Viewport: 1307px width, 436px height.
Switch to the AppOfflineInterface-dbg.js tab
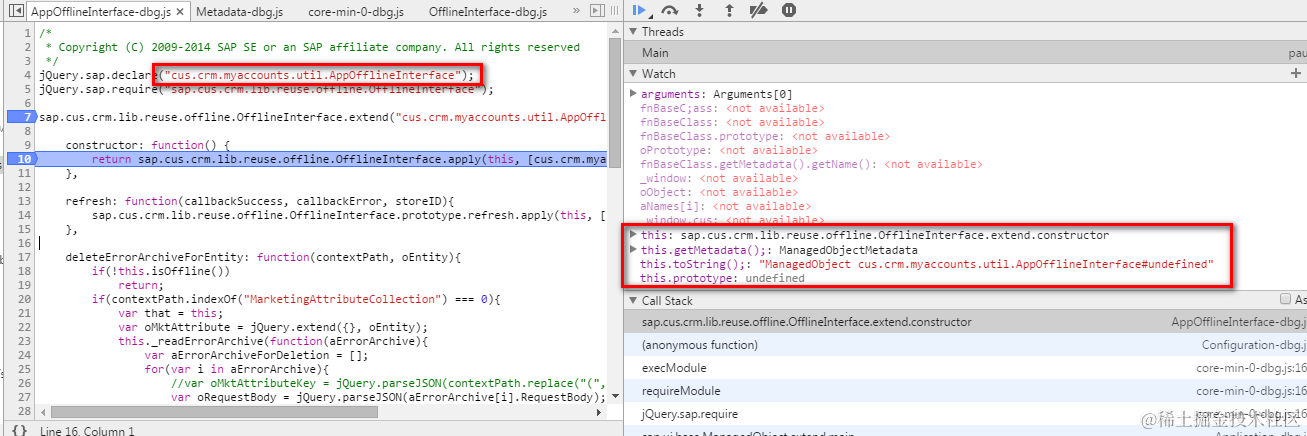pos(99,12)
